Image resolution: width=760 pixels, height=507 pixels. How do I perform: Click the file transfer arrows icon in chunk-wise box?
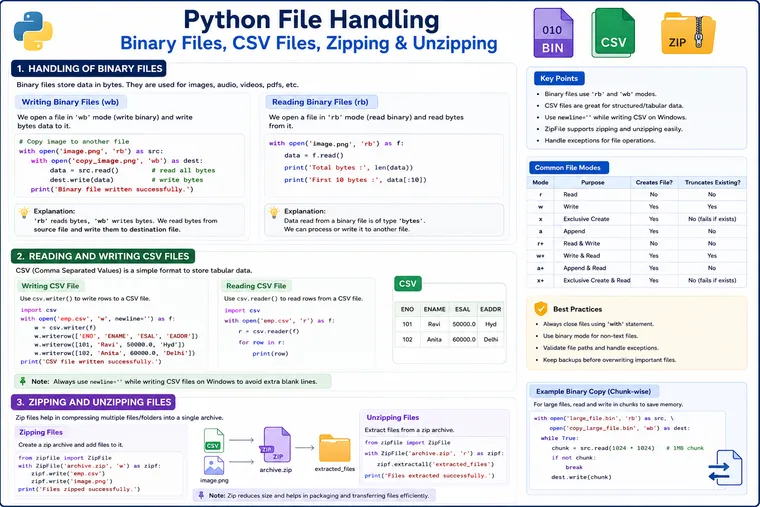725,468
